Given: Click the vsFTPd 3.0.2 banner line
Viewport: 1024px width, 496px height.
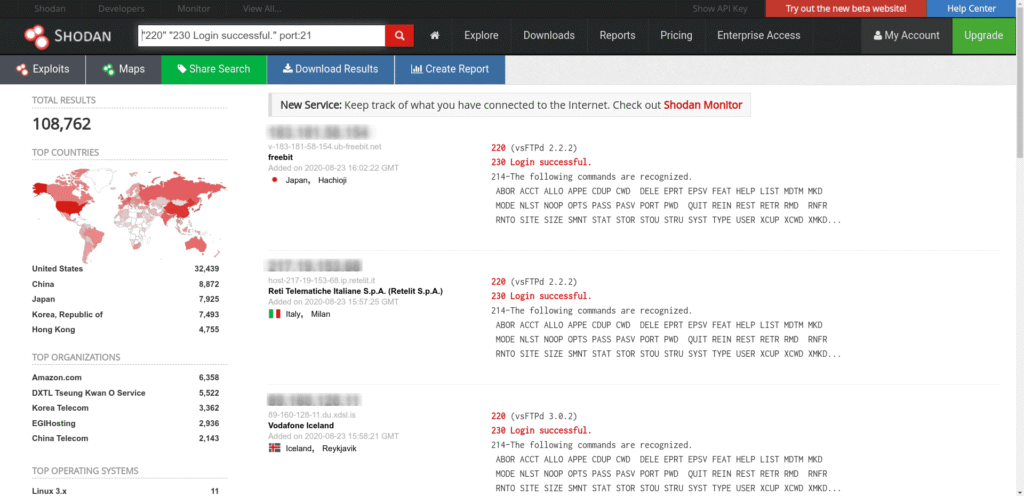Looking at the screenshot, I should tap(534, 416).
